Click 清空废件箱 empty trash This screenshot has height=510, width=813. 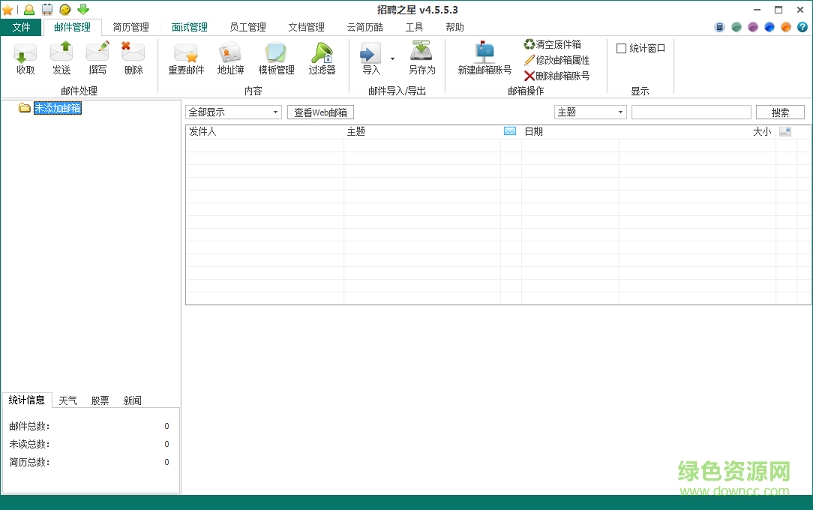(x=553, y=45)
